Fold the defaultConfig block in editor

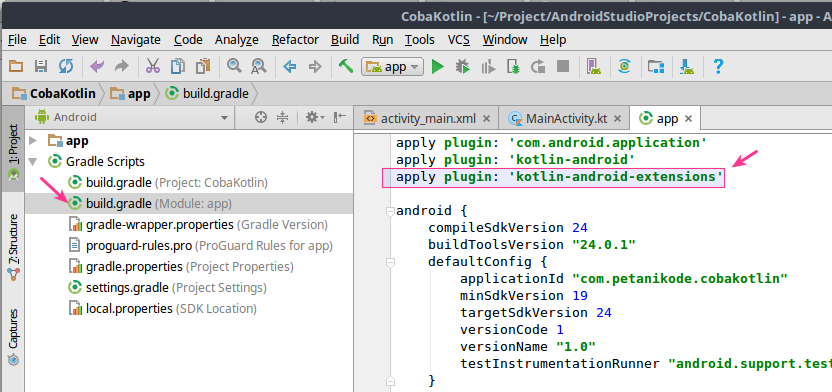391,262
